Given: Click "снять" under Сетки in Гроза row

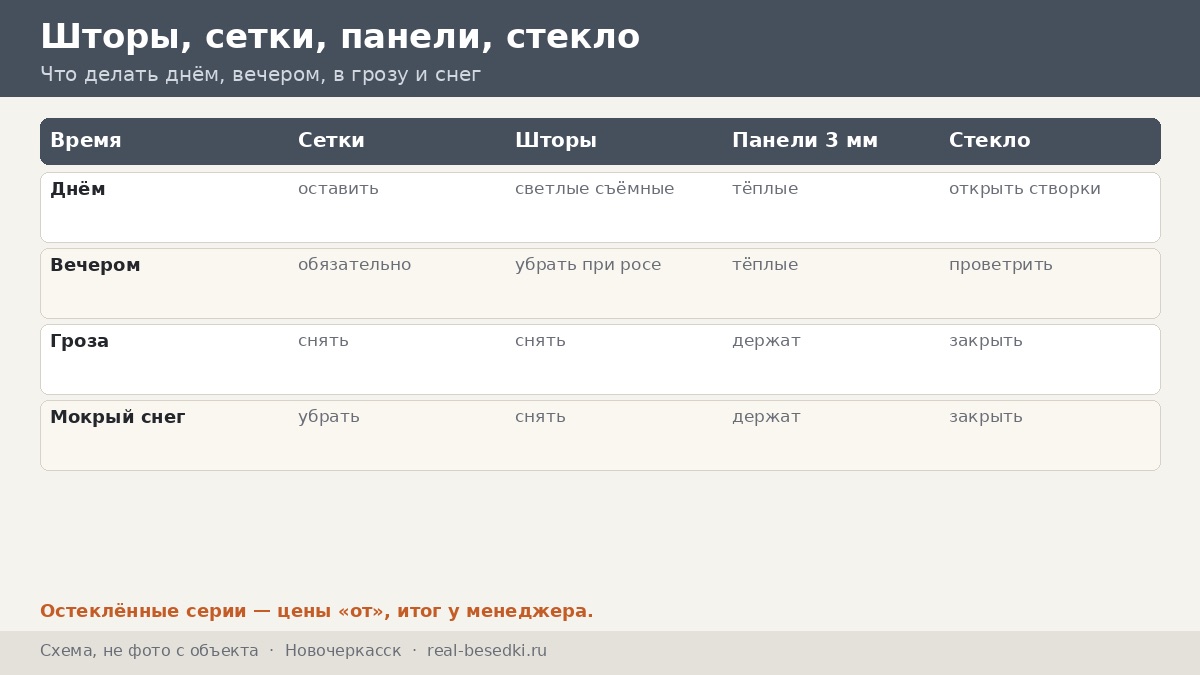Looking at the screenshot, I should [x=323, y=341].
